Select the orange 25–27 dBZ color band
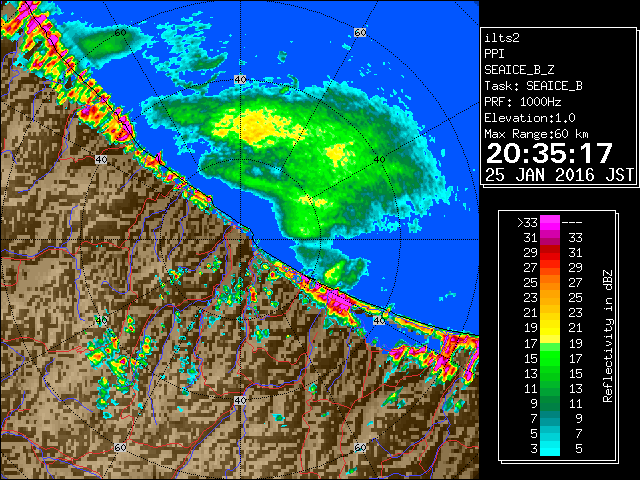This screenshot has height=480, width=640. pyautogui.click(x=550, y=282)
